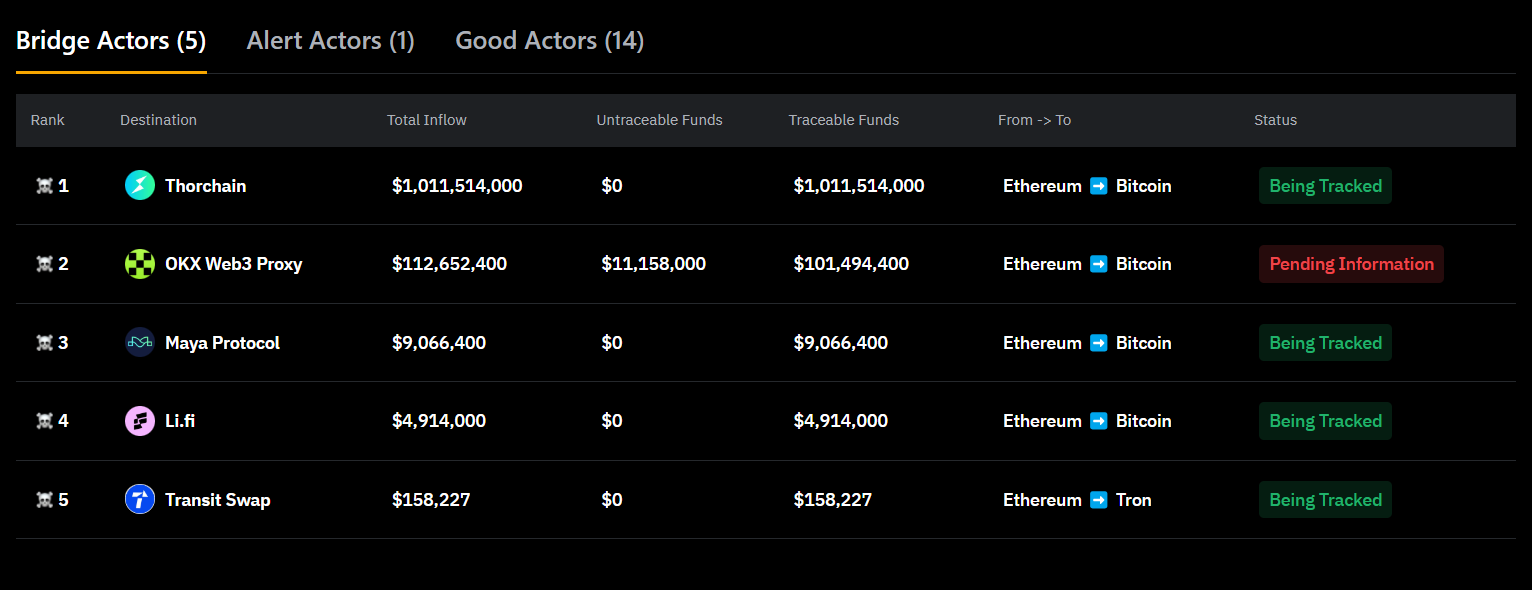Click OKX untraceable funds $11,158,000

click(x=654, y=264)
